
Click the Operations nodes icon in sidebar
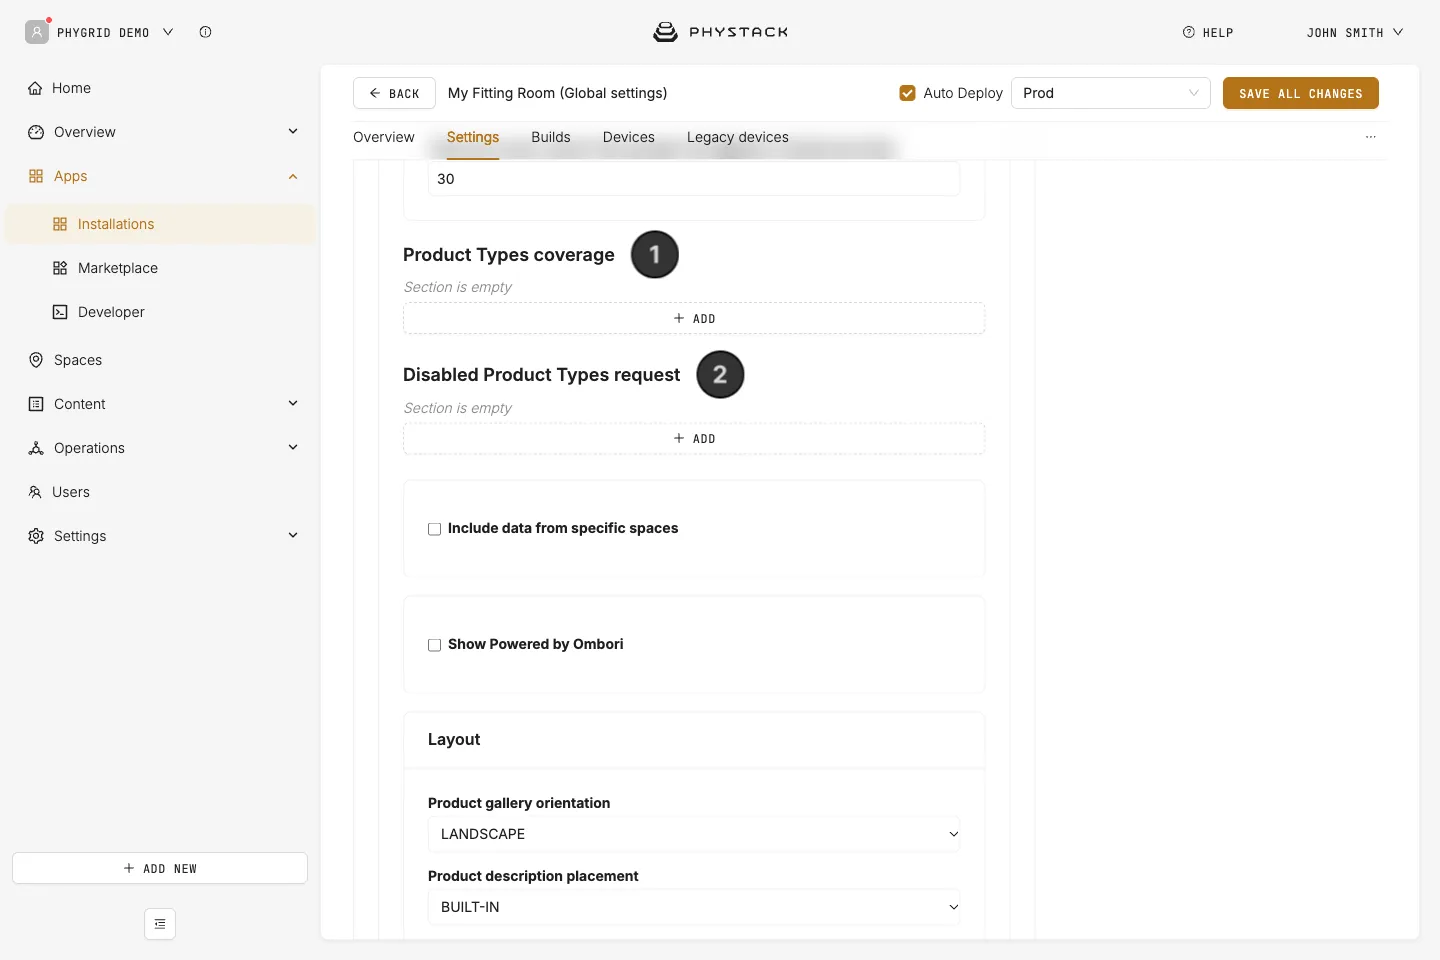click(36, 448)
